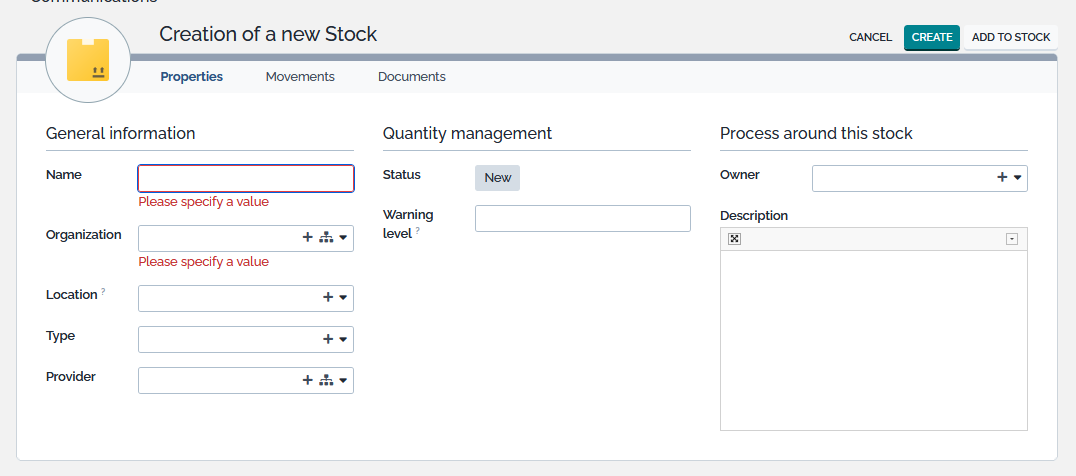The height and width of the screenshot is (476, 1076).
Task: Switch to the Movements tab
Action: tap(300, 77)
